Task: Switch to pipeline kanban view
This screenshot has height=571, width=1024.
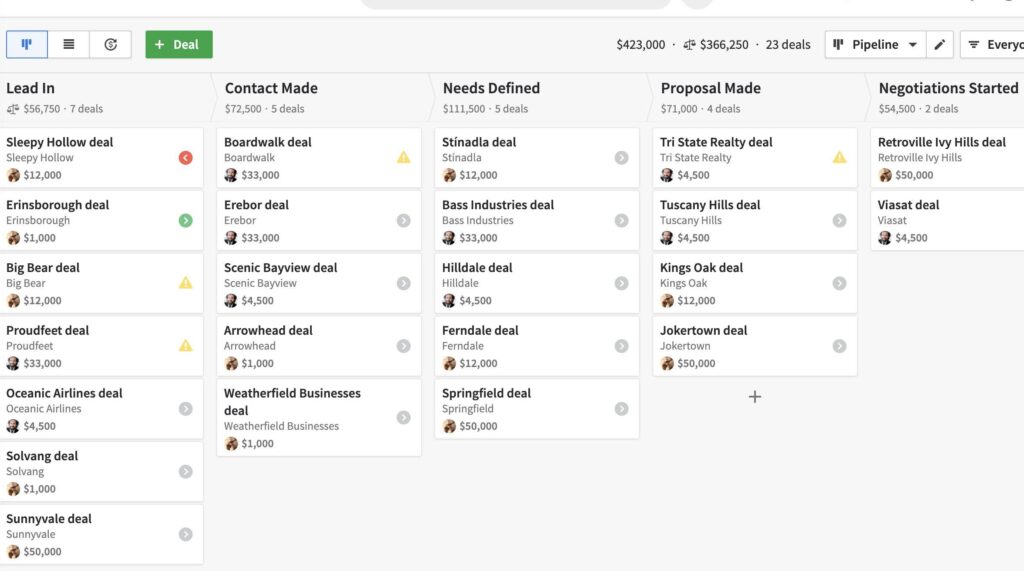Action: [x=27, y=44]
